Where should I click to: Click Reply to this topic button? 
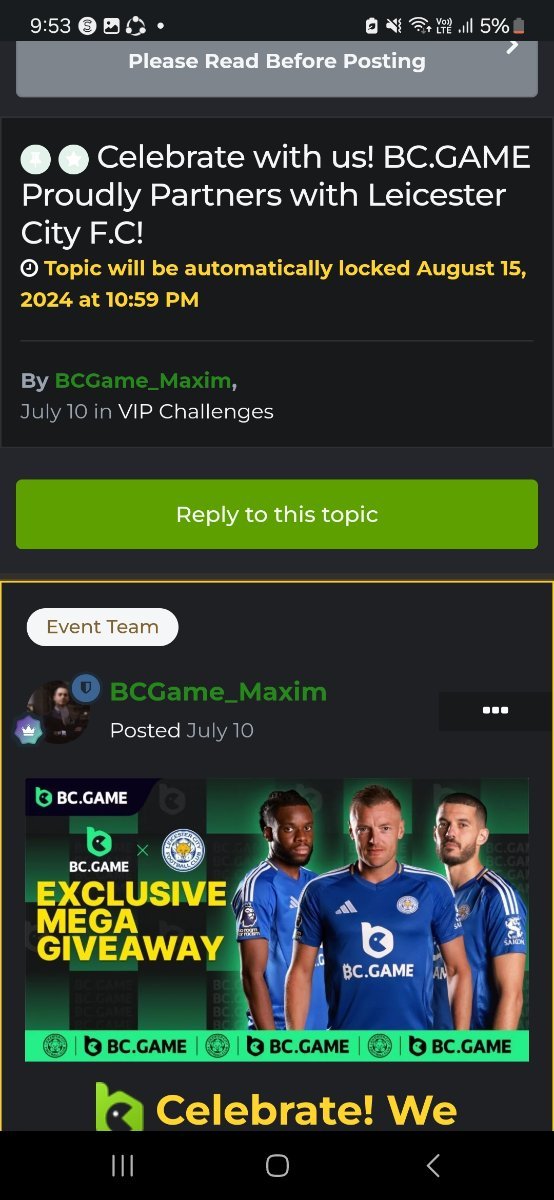pyautogui.click(x=277, y=514)
